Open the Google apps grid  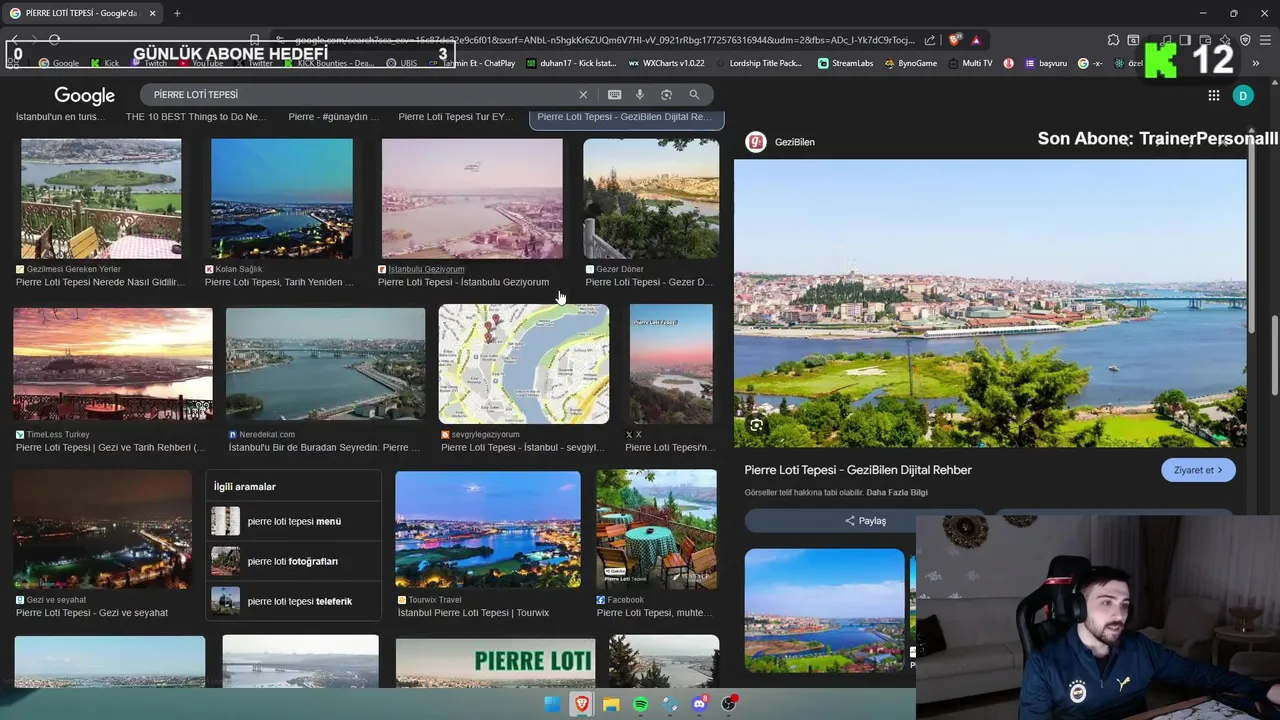click(1213, 95)
